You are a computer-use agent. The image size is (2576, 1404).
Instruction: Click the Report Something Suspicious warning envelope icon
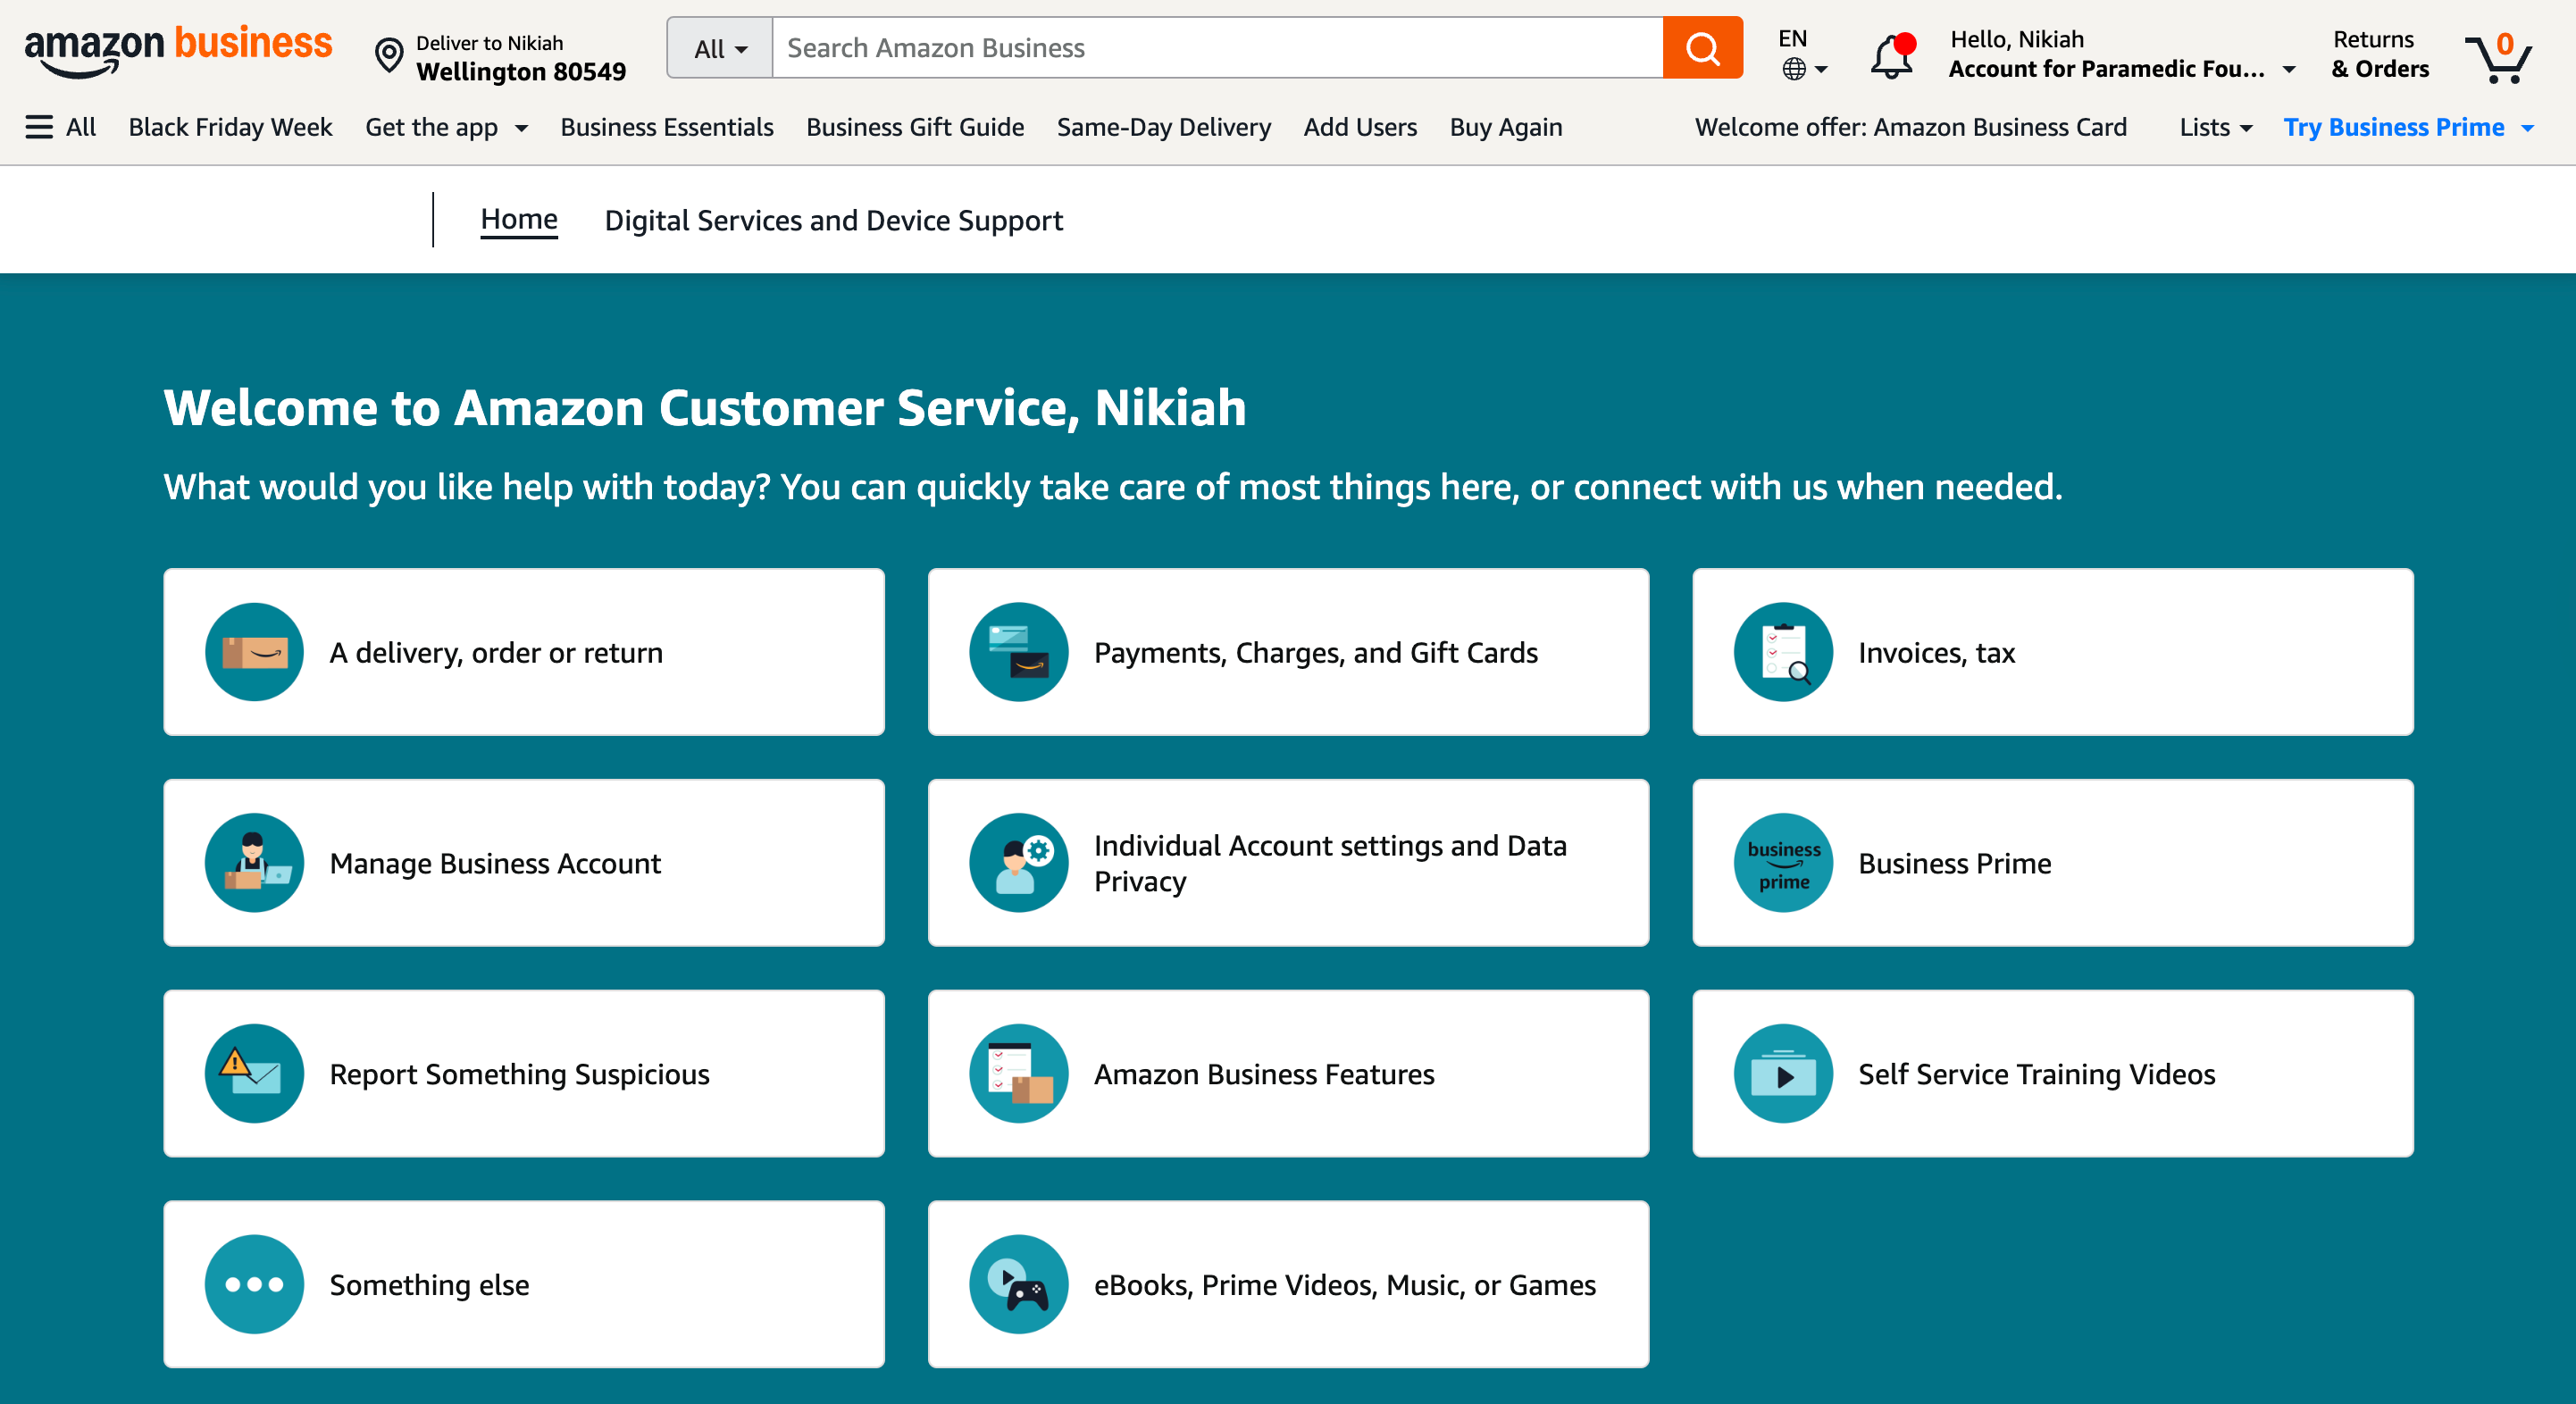254,1074
